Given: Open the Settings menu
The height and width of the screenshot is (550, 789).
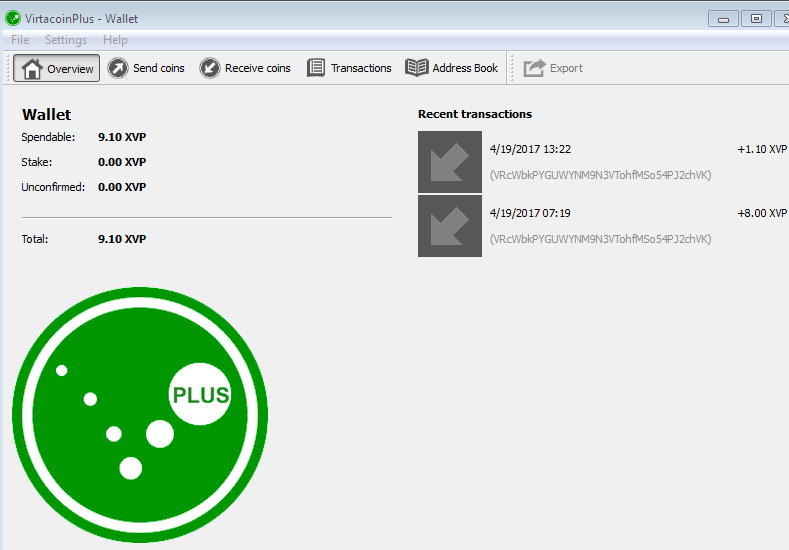Looking at the screenshot, I should 66,40.
